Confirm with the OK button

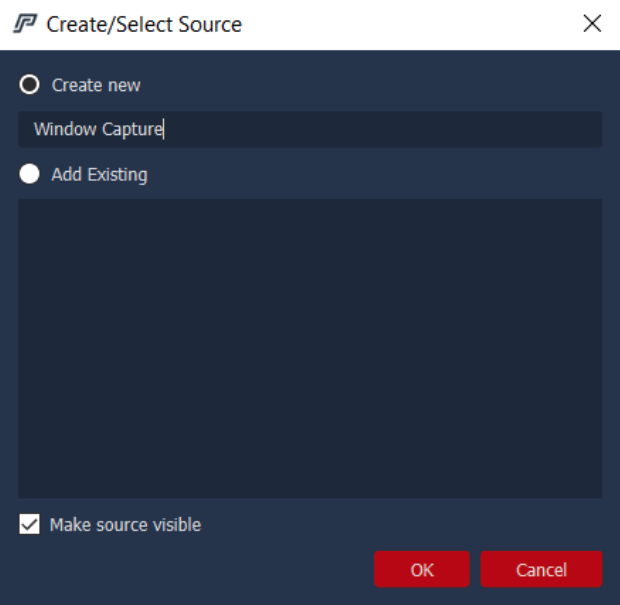point(422,569)
